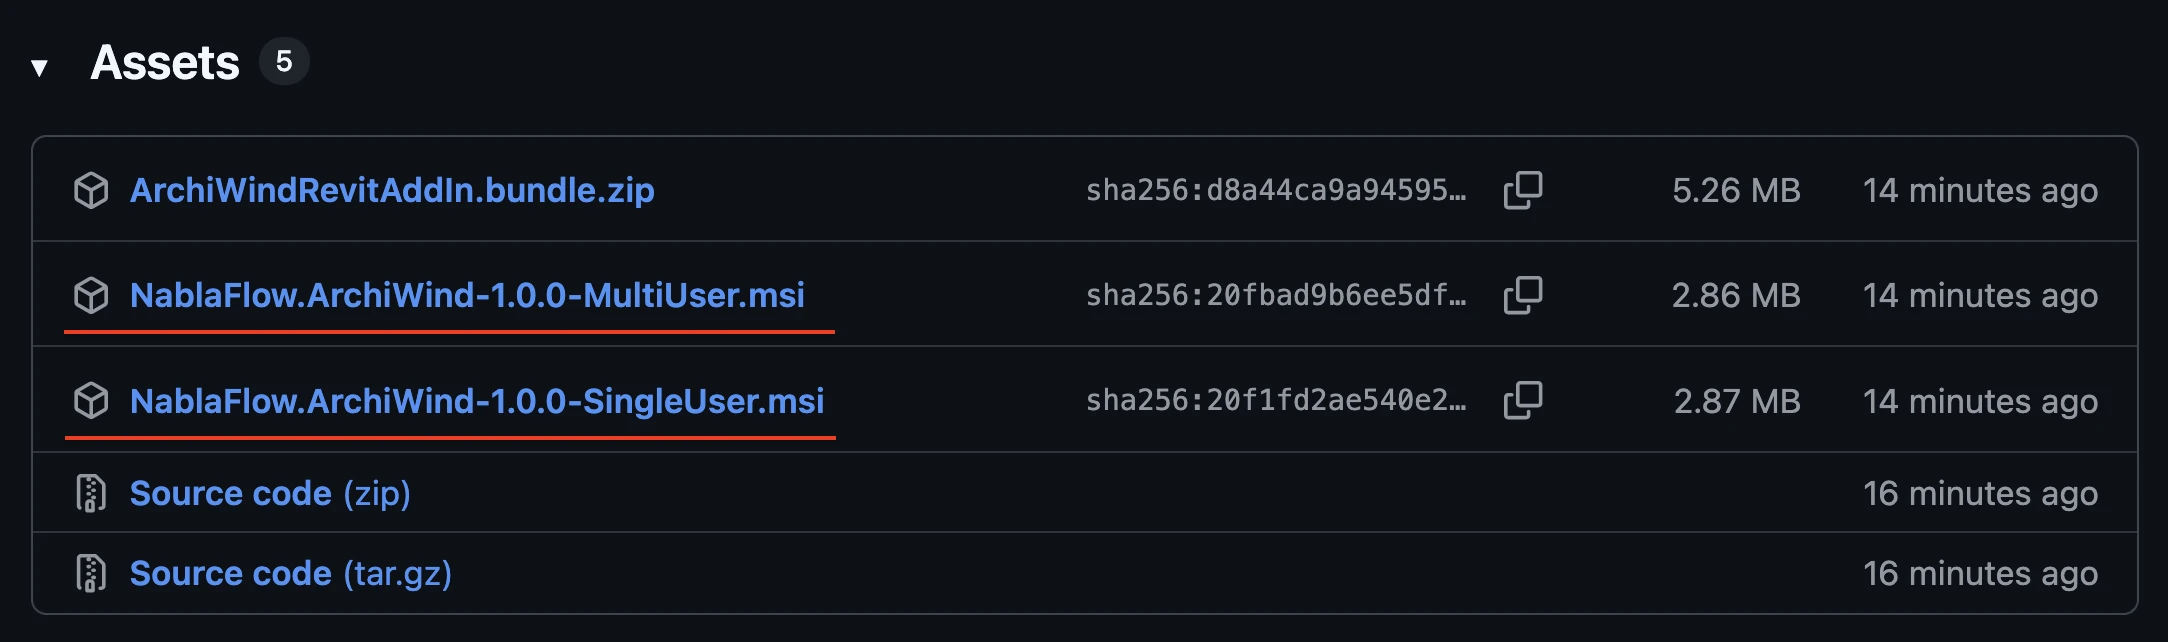Click sha256:20f1fd2ae540e2 hash text
Image resolution: width=2168 pixels, height=642 pixels.
[x=1275, y=401]
